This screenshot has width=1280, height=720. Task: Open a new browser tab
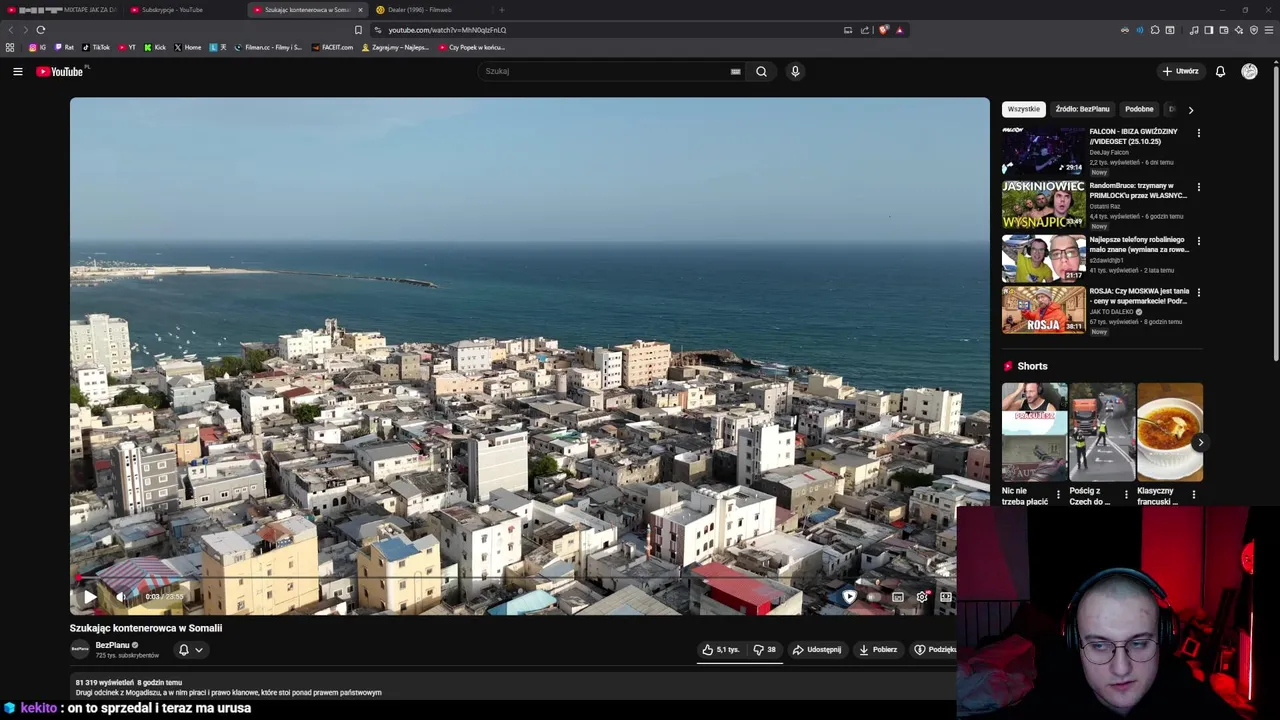502,10
